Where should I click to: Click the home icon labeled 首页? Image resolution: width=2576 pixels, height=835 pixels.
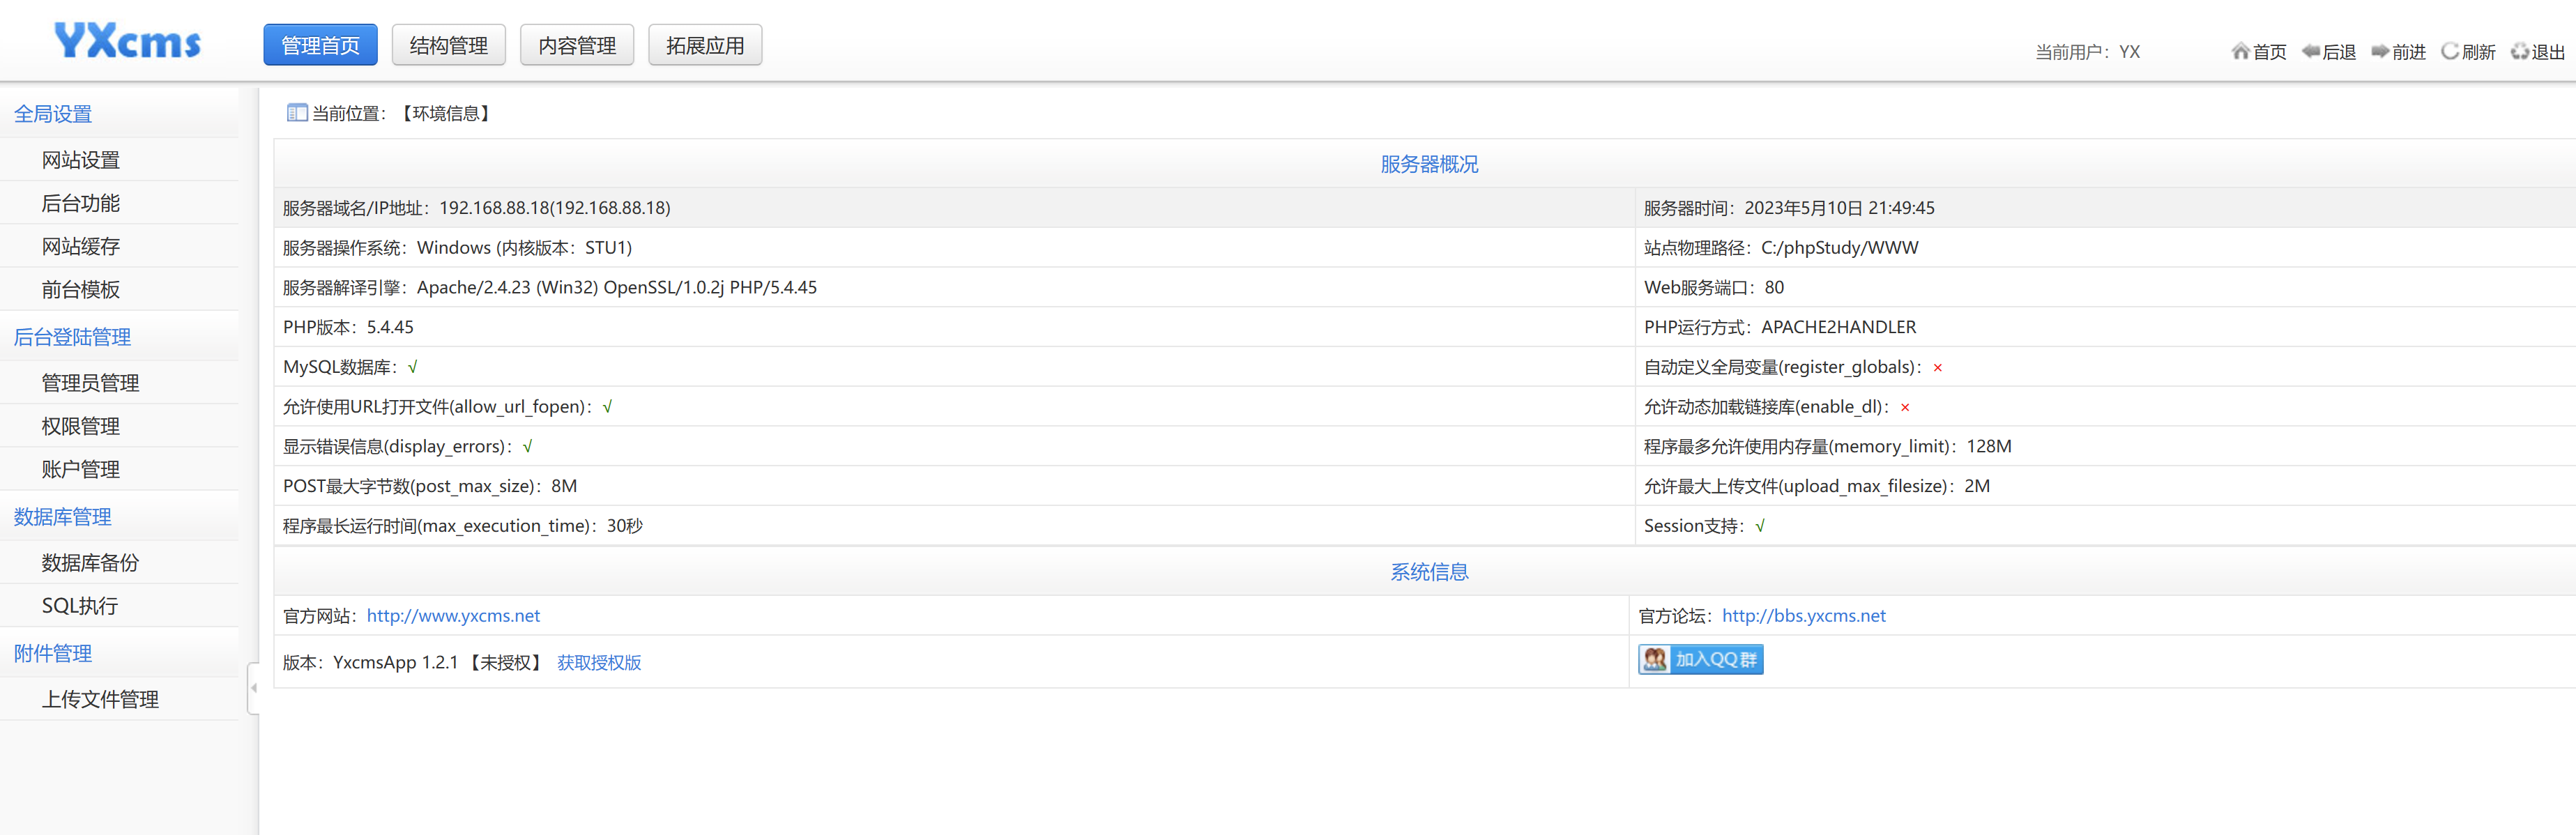coord(2240,51)
